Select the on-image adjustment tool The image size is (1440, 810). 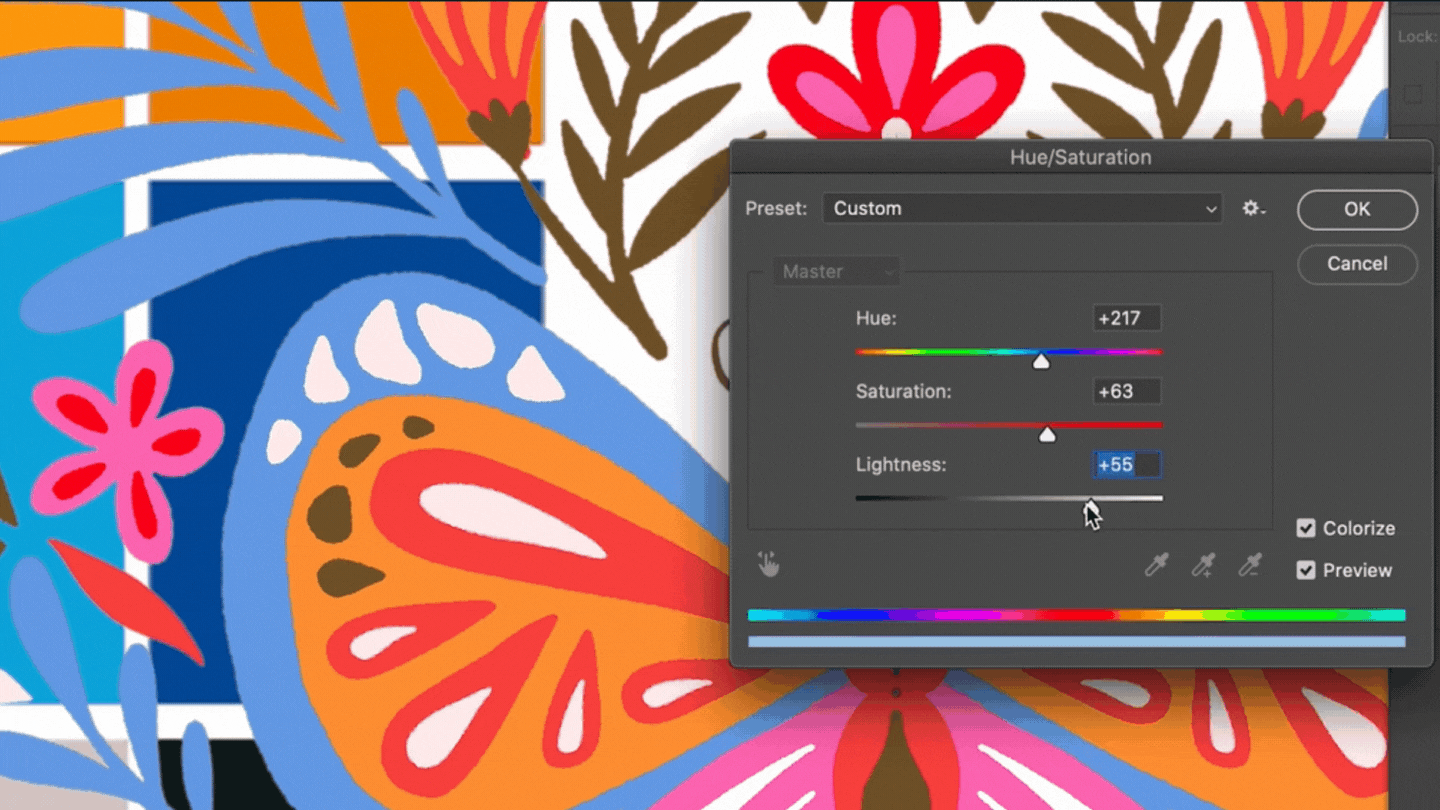(768, 565)
